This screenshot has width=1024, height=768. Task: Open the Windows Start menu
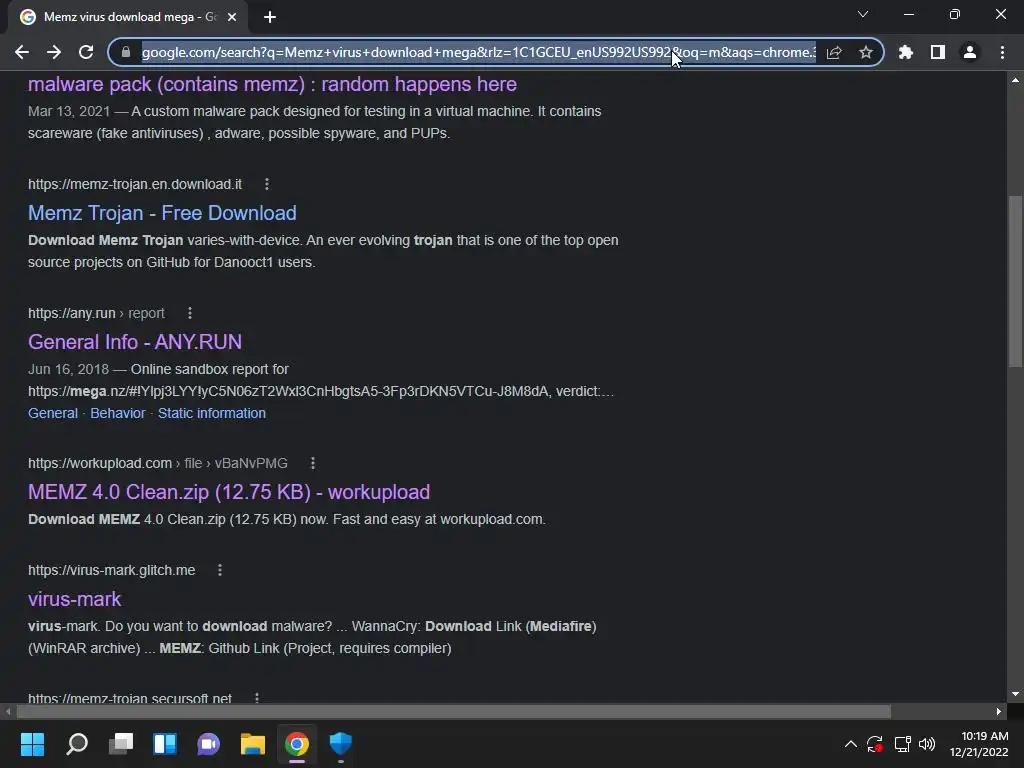point(32,744)
